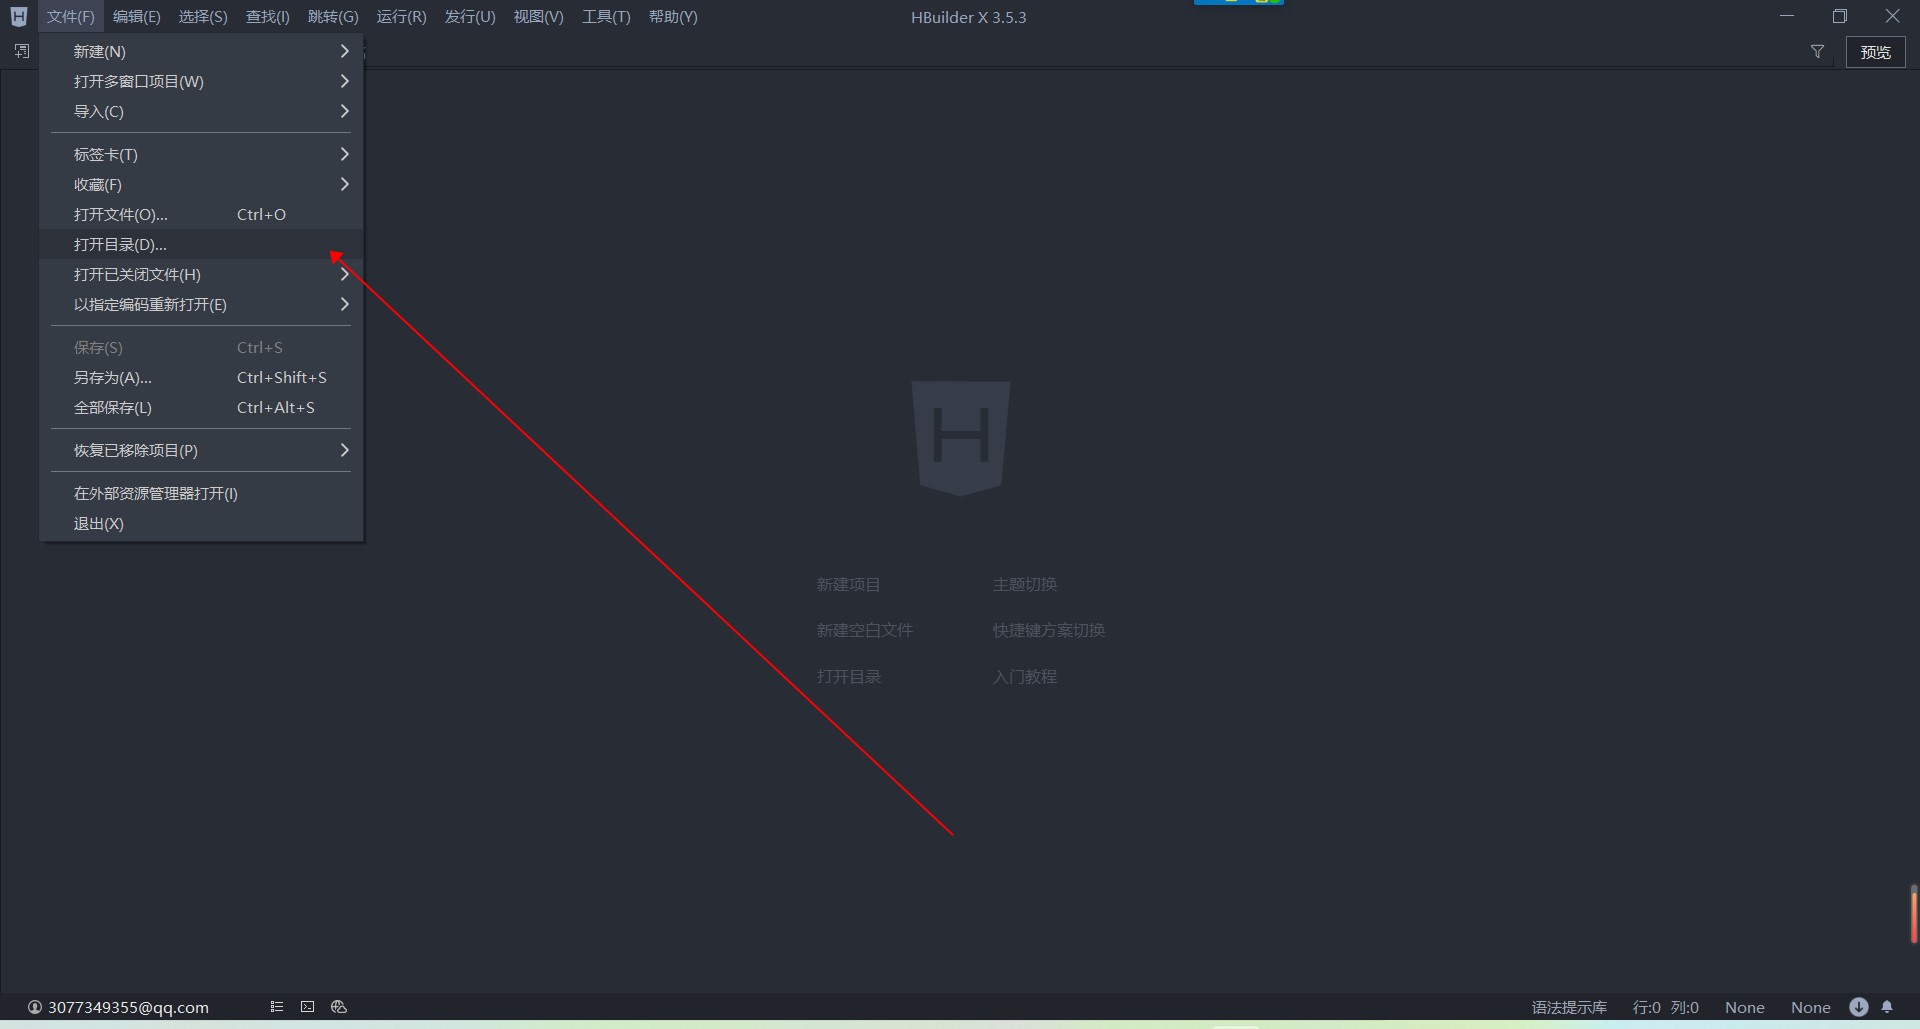Viewport: 1920px width, 1029px height.
Task: Expand the 打开已关闭文件(H) submenu
Action: click(201, 274)
